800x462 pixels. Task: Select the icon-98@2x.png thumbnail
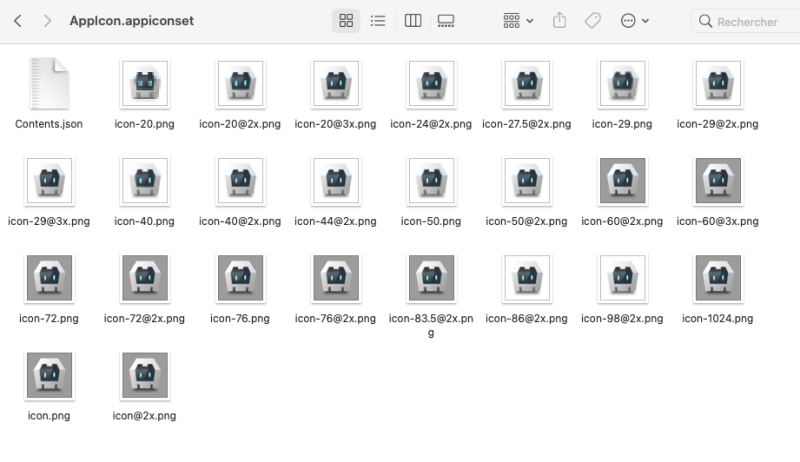(x=622, y=278)
